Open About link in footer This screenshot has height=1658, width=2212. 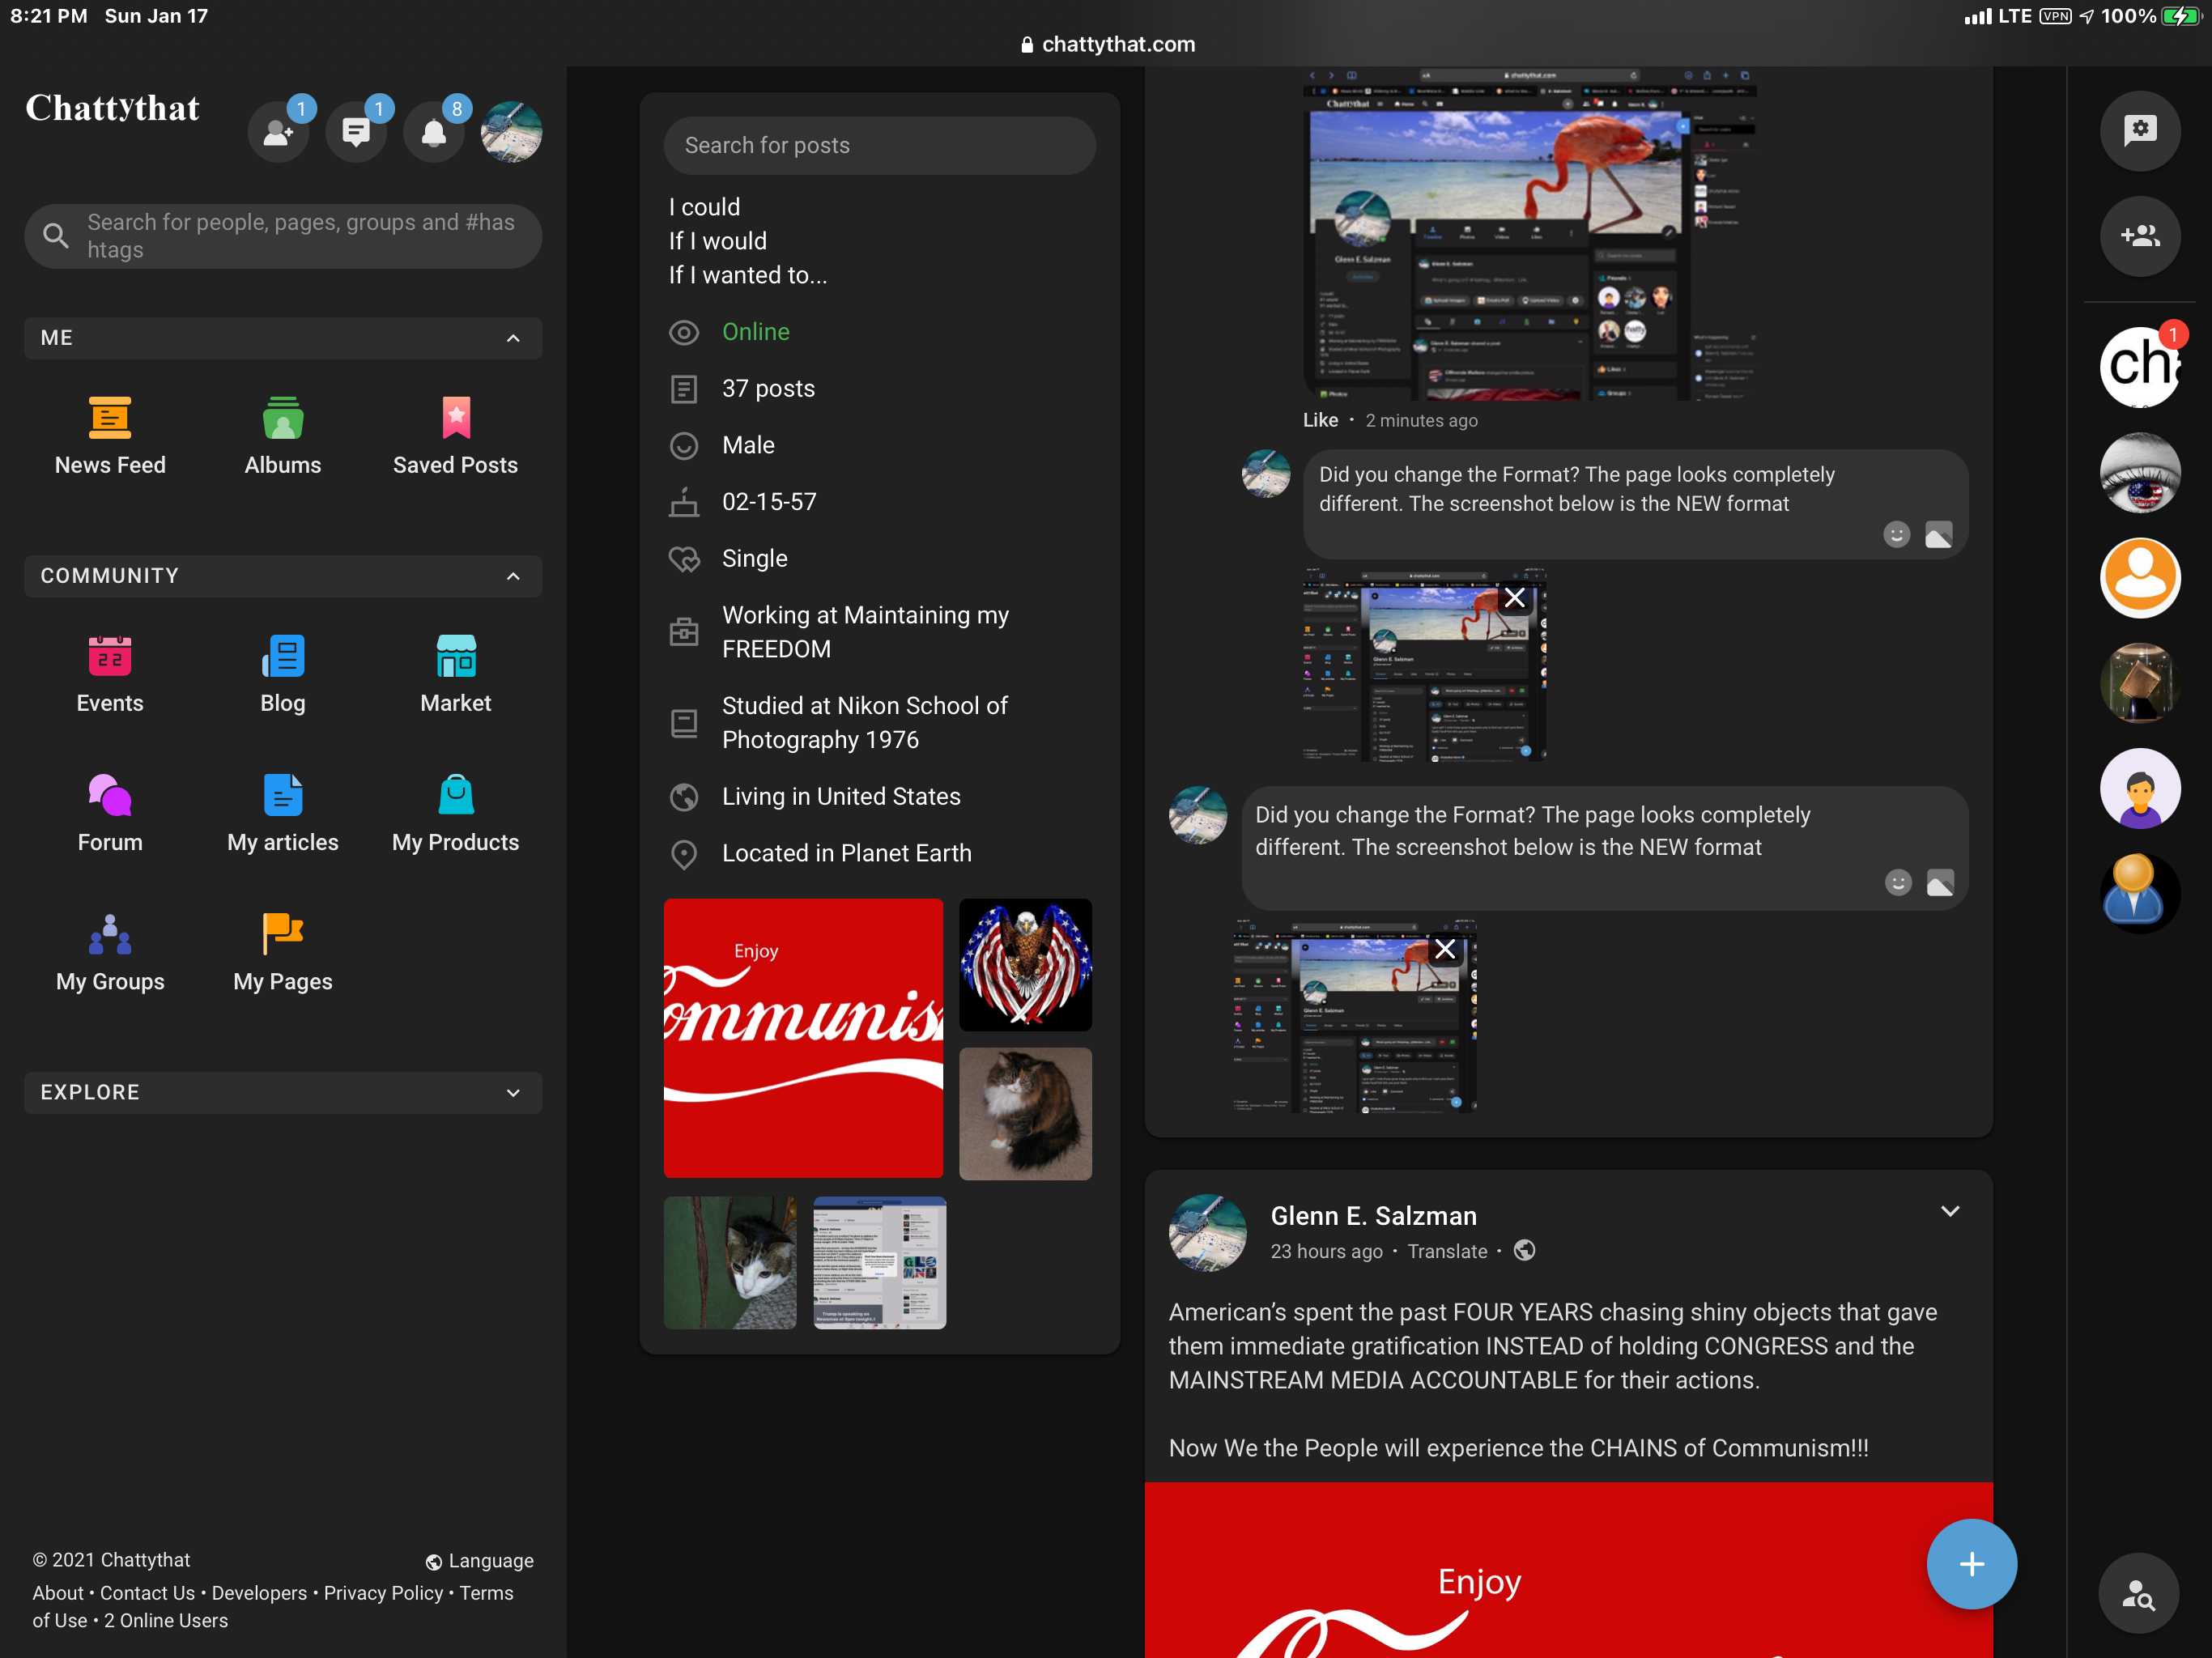click(58, 1593)
